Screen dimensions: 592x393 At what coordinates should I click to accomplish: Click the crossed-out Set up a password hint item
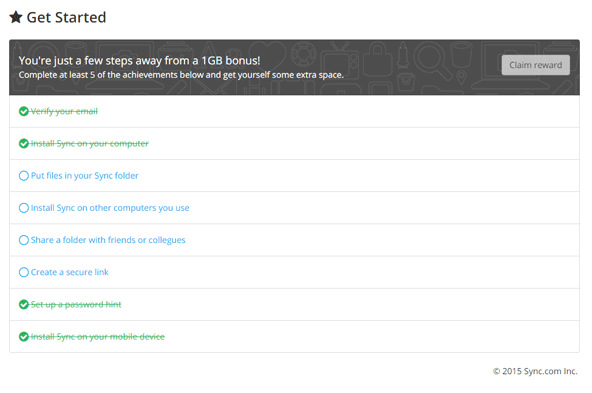[76, 304]
